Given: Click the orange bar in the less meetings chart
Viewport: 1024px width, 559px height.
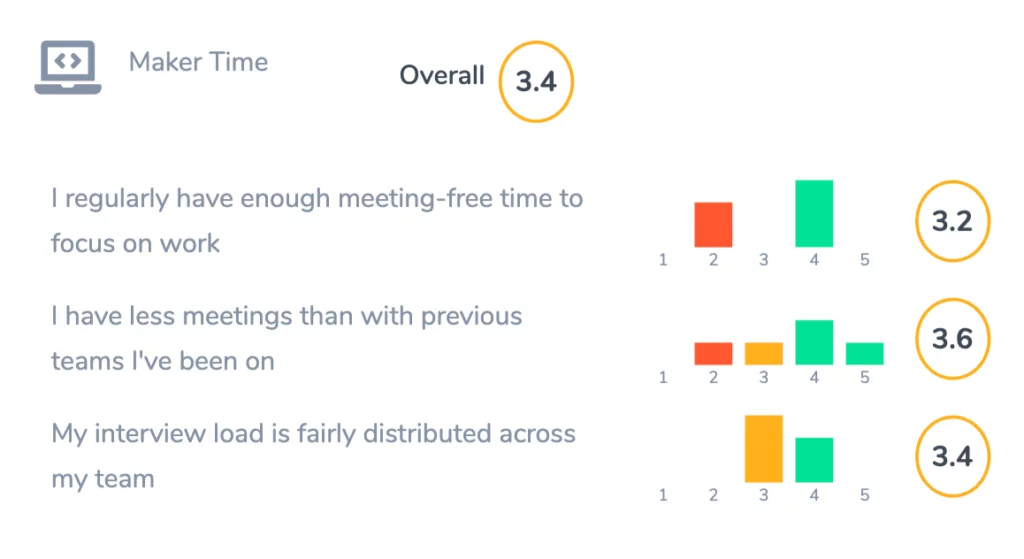Looking at the screenshot, I should point(763,353).
